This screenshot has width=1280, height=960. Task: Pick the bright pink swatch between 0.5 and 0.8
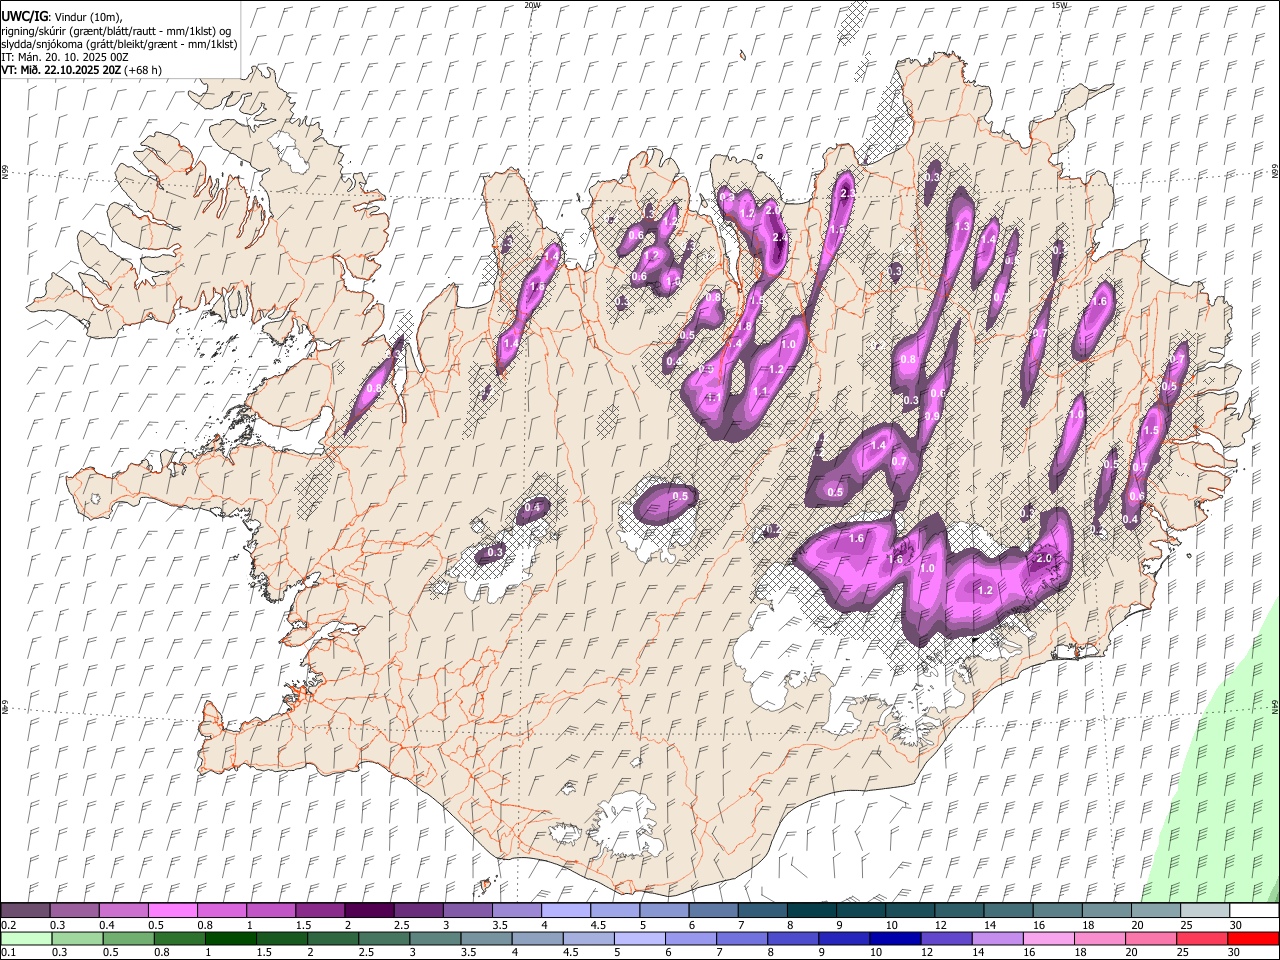(x=172, y=910)
